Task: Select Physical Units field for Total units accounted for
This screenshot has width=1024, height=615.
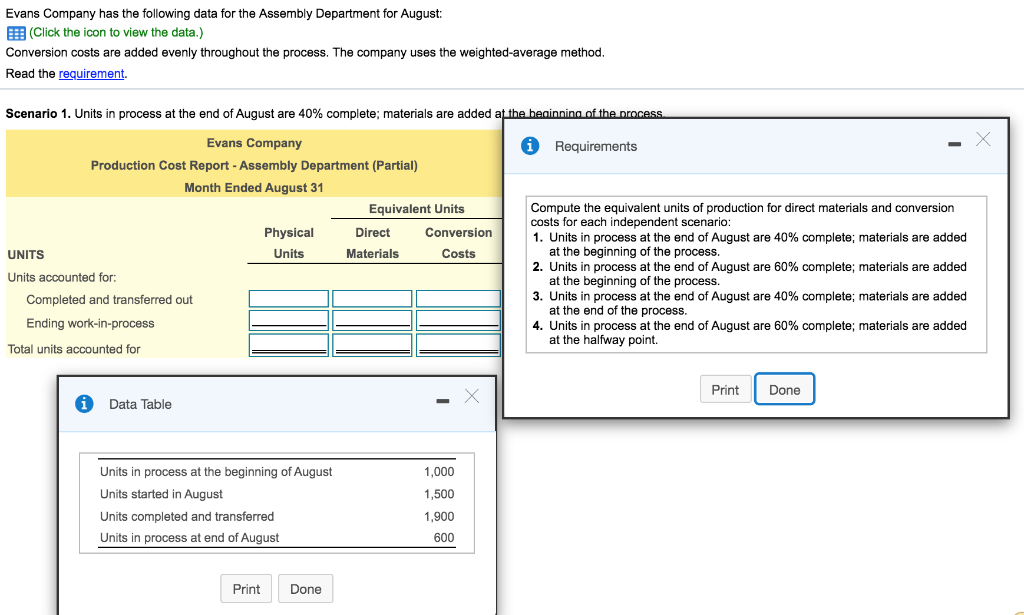Action: [289, 345]
